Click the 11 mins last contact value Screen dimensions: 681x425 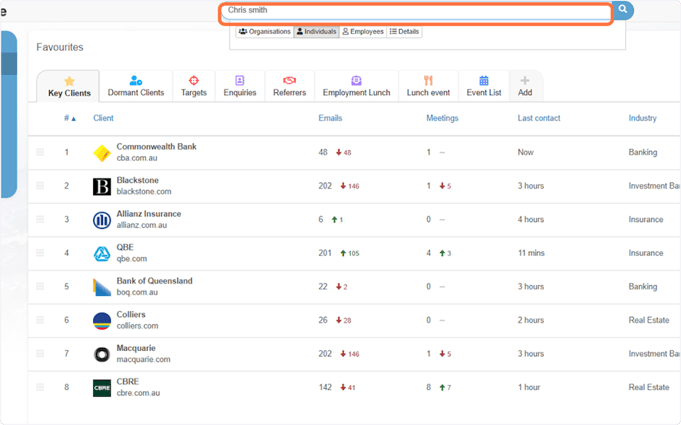(531, 253)
